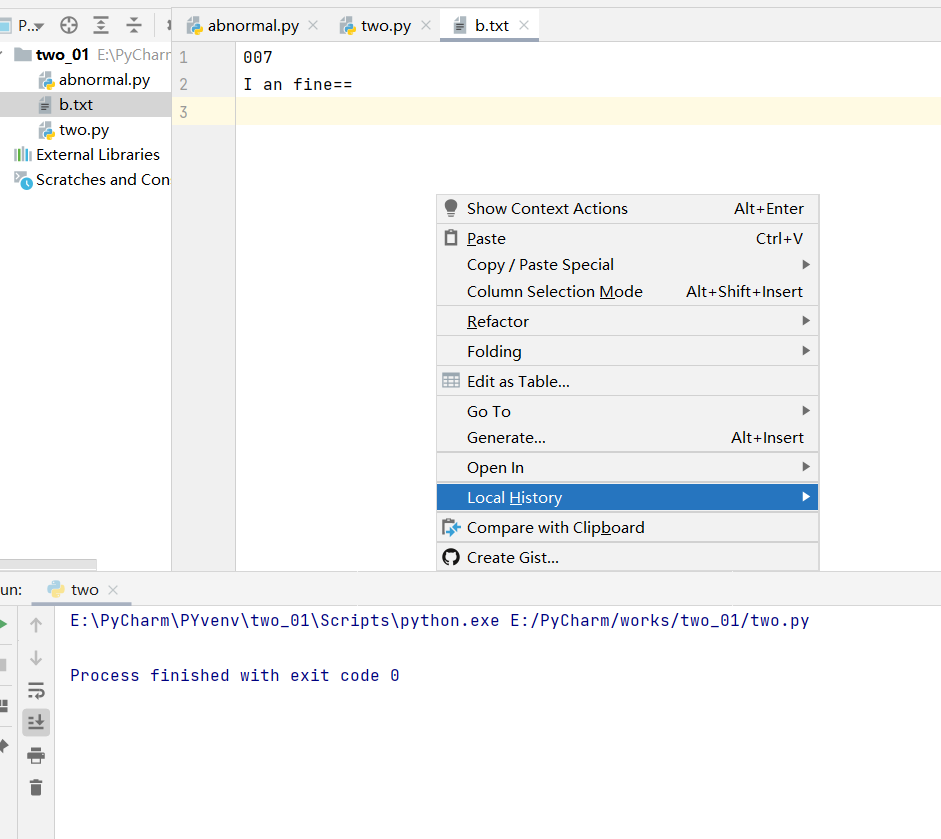Viewport: 941px width, 839px height.
Task: Toggle scroll to end in the run console
Action: click(x=36, y=723)
